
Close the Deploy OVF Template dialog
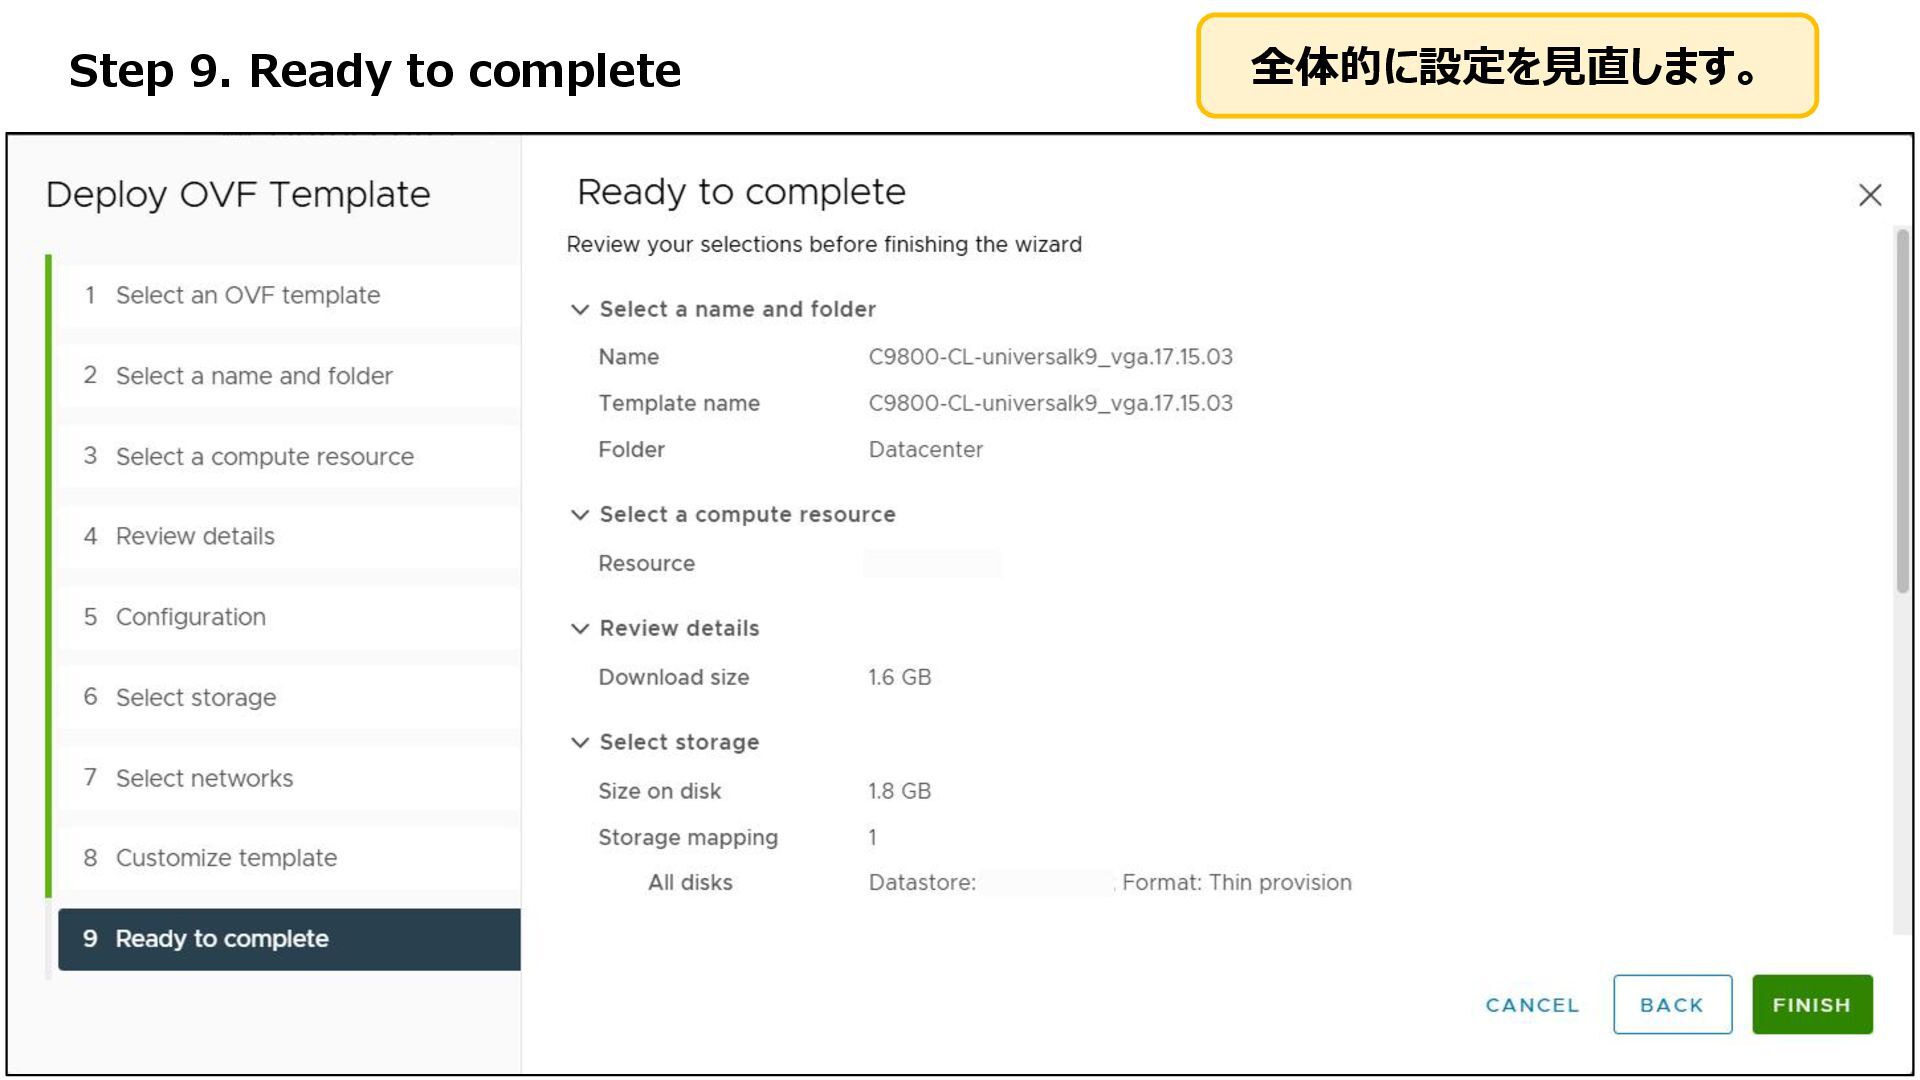click(1869, 195)
